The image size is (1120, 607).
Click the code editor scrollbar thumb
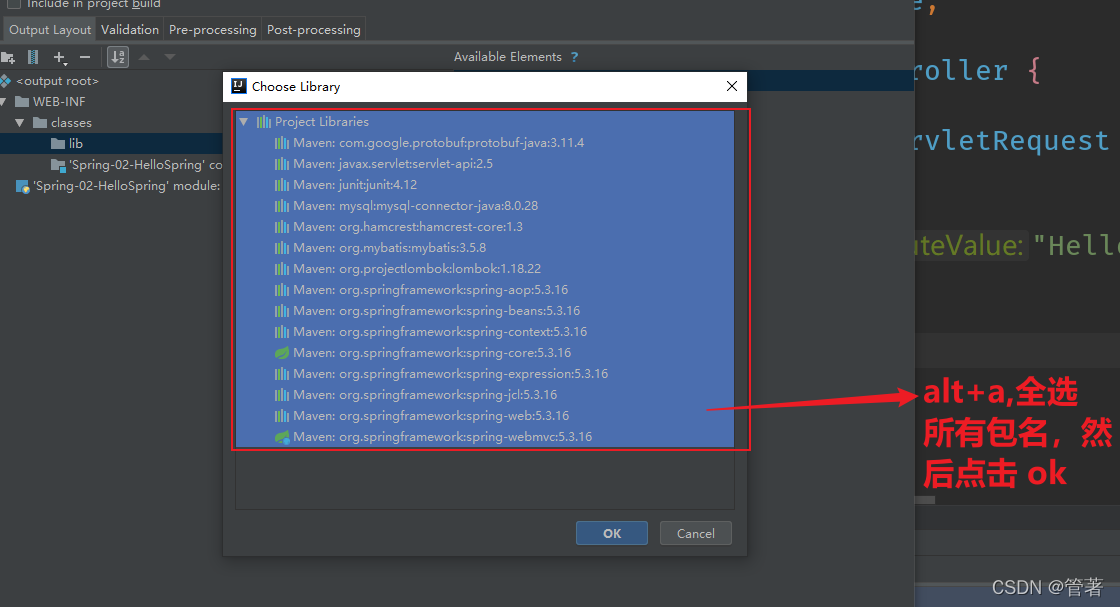pyautogui.click(x=925, y=500)
